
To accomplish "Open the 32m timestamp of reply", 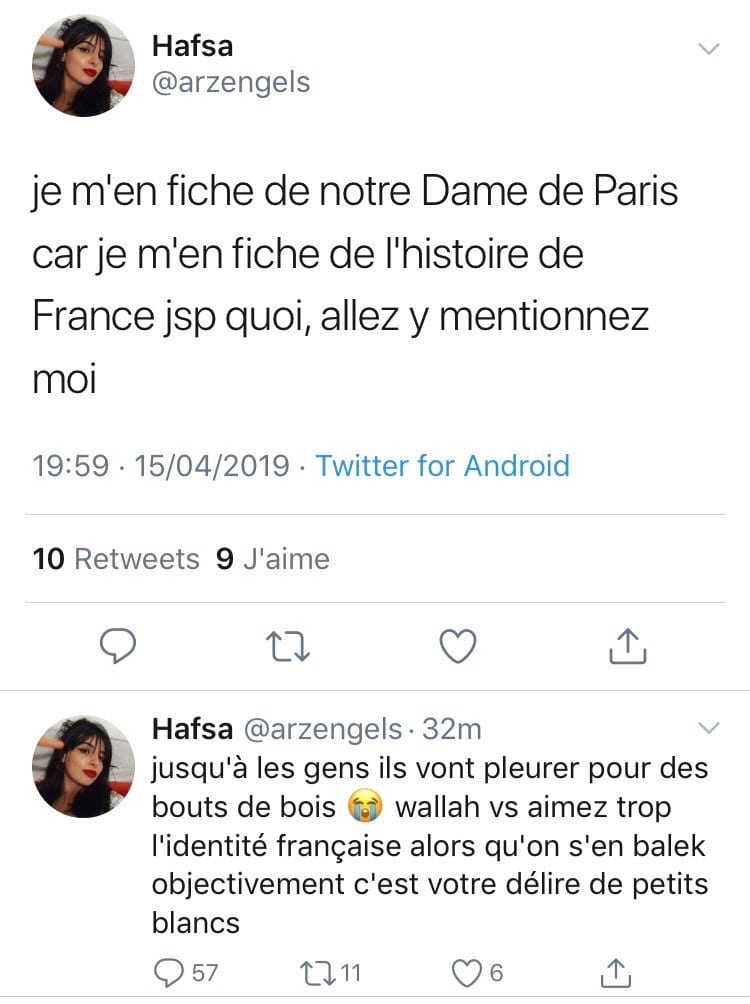I will pyautogui.click(x=452, y=729).
